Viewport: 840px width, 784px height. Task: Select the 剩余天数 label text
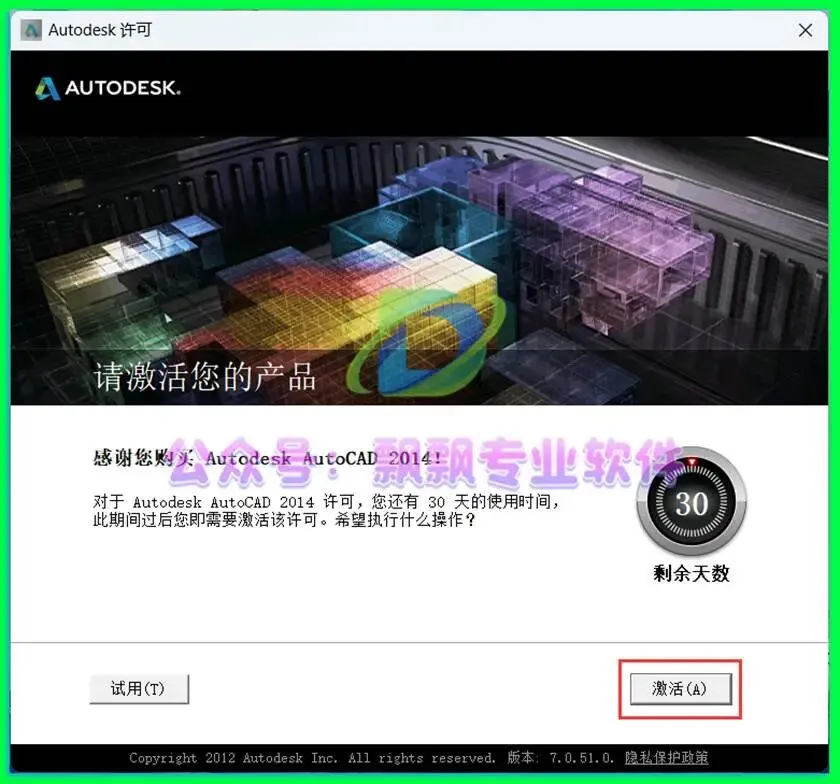691,573
